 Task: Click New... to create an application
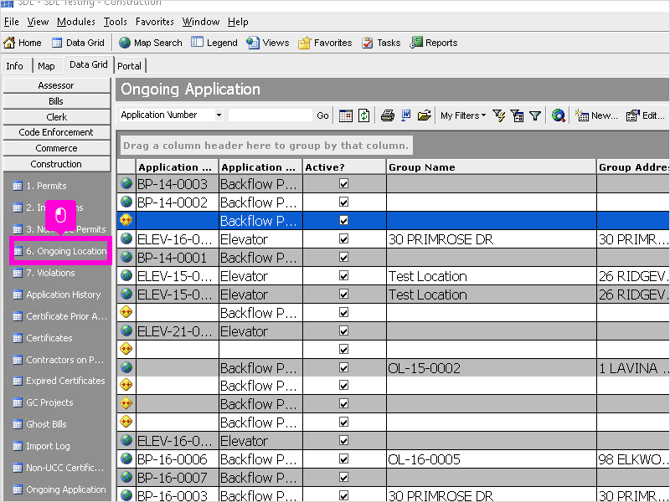[x=596, y=115]
